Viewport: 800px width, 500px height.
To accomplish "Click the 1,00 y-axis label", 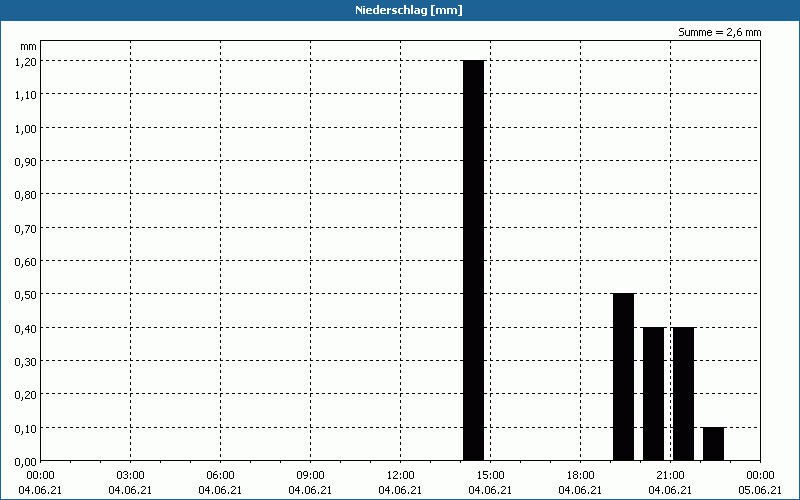I will pos(26,128).
